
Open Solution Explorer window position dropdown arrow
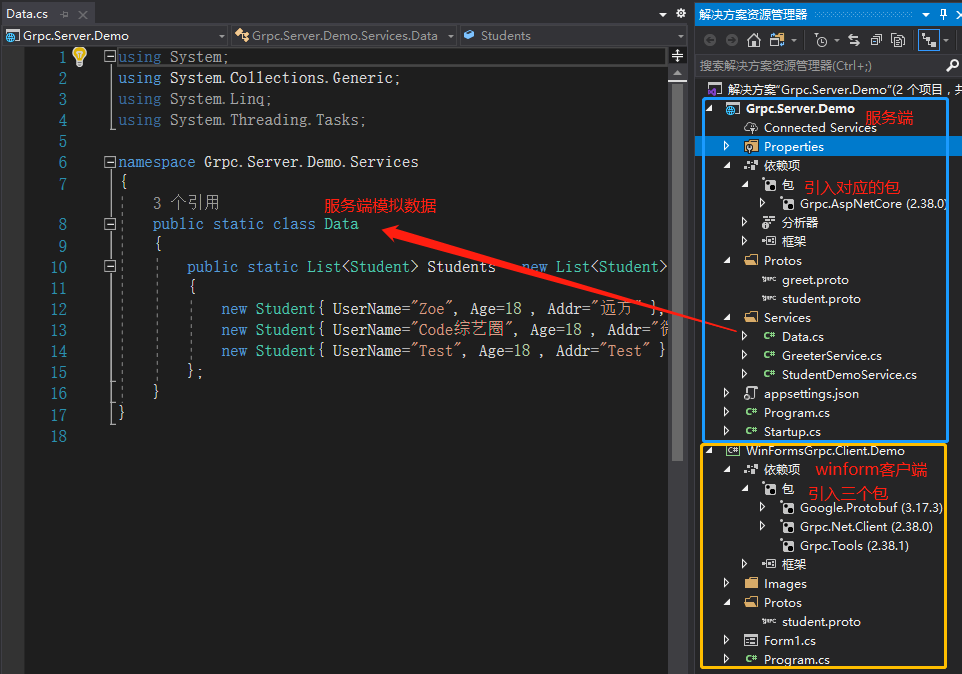click(x=926, y=15)
